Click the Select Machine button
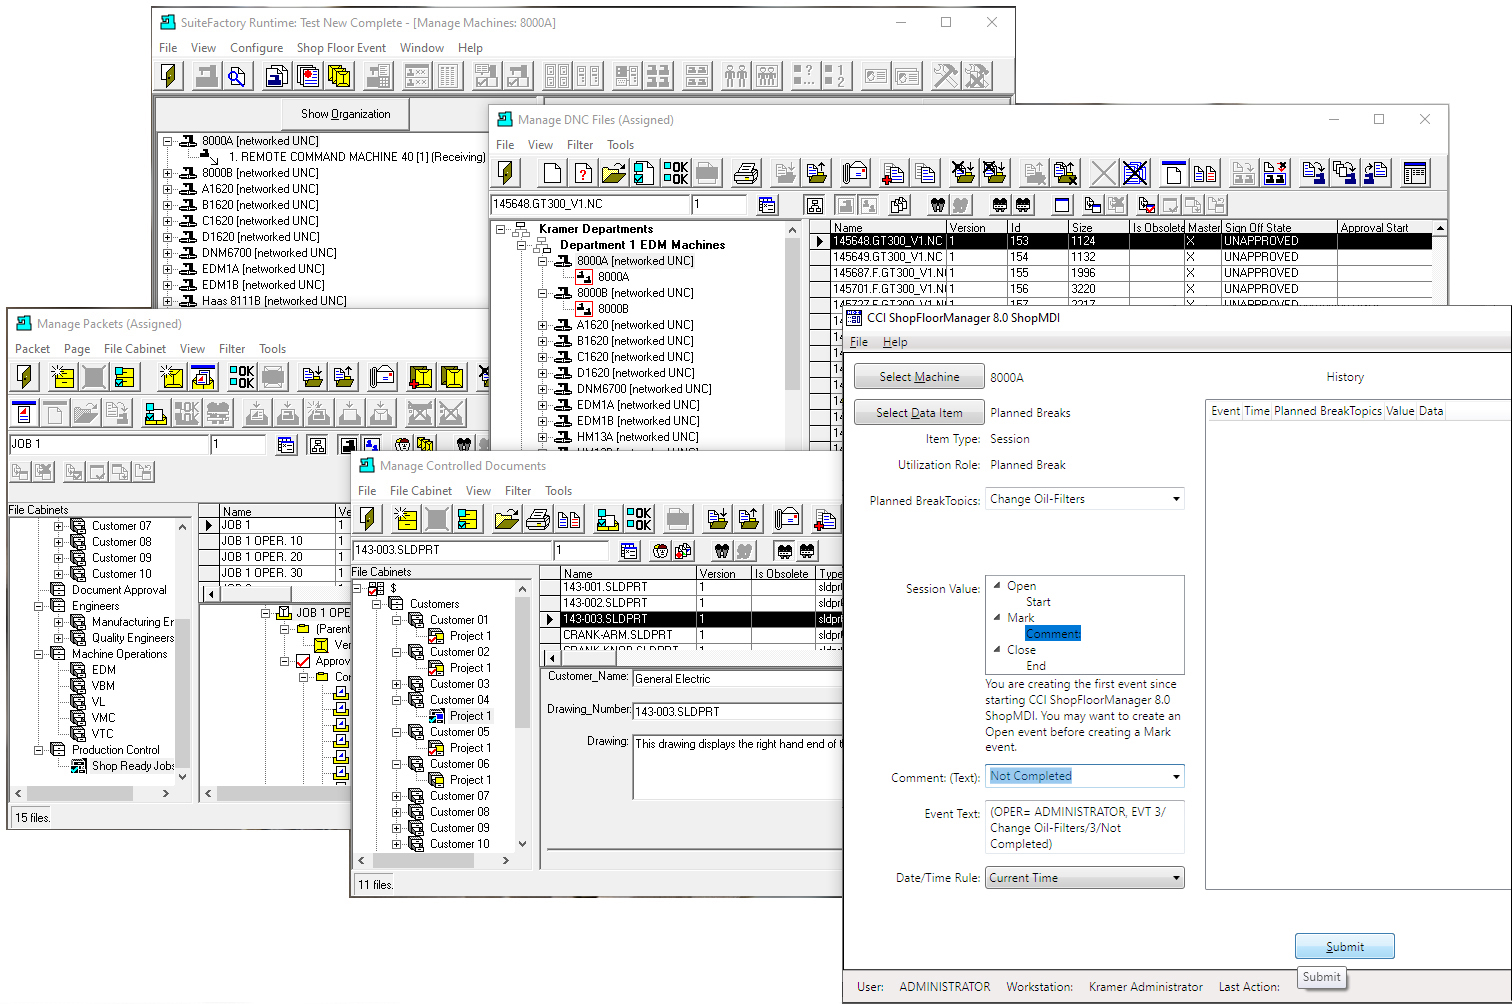1512x1004 pixels. [919, 377]
